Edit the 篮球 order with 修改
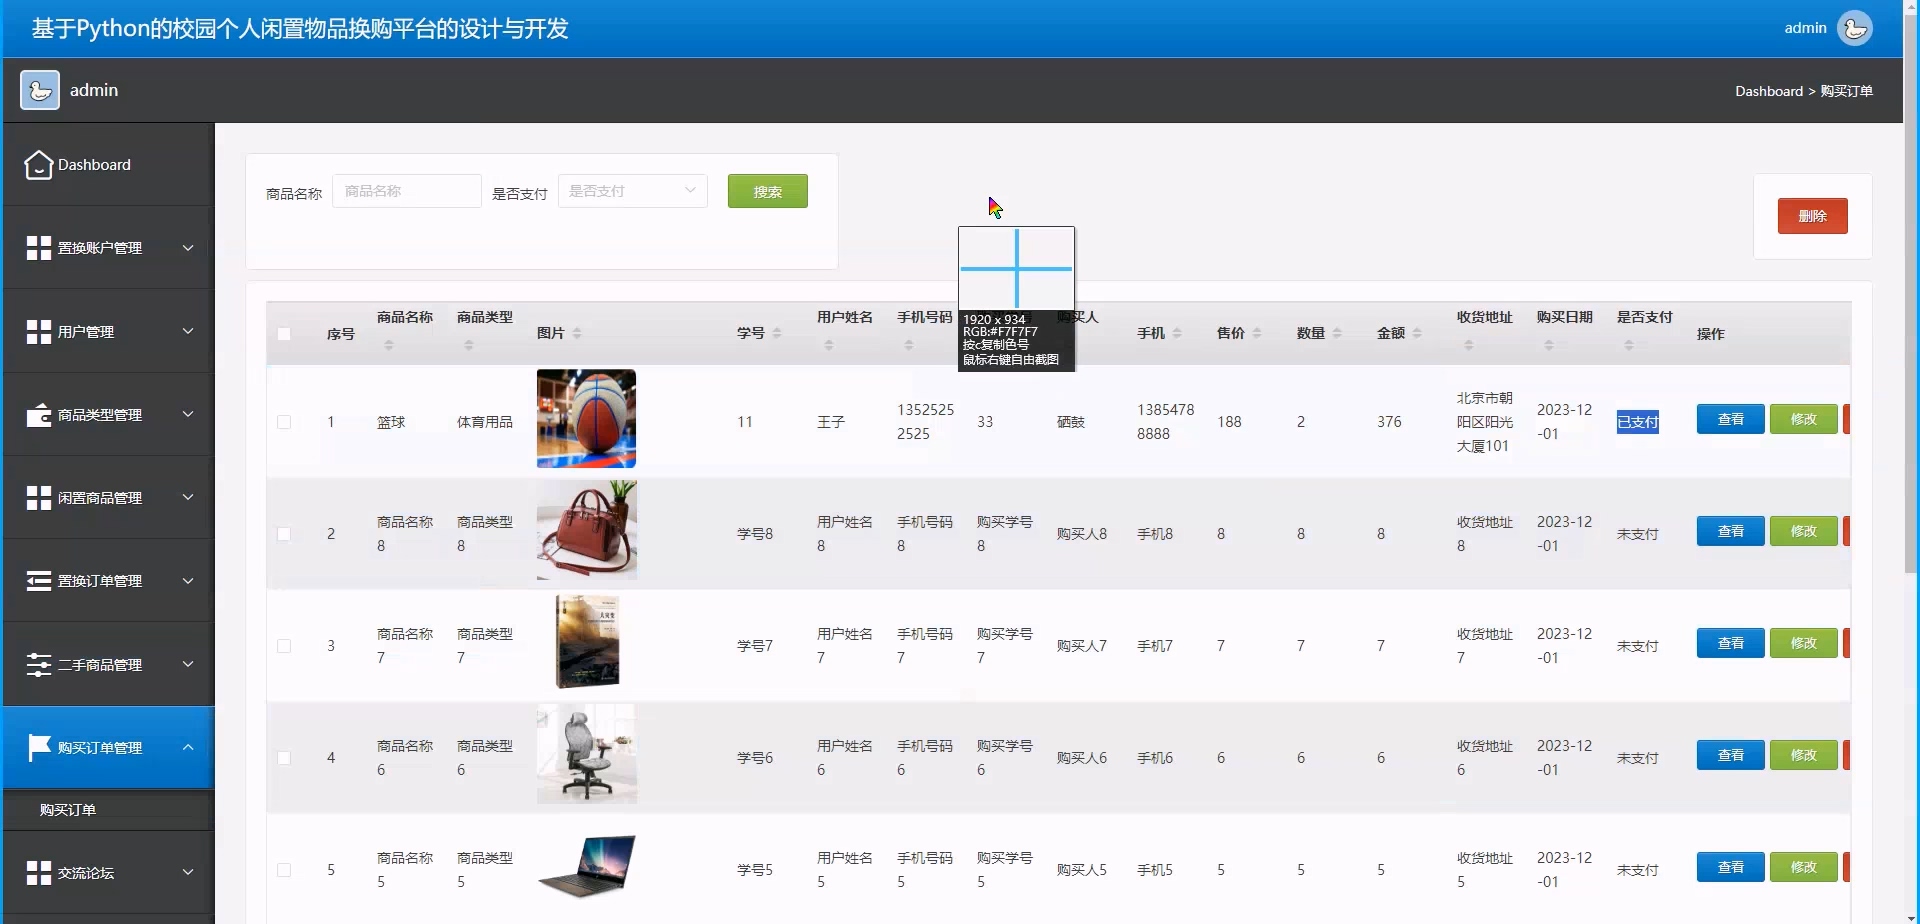This screenshot has height=924, width=1920. click(1803, 419)
